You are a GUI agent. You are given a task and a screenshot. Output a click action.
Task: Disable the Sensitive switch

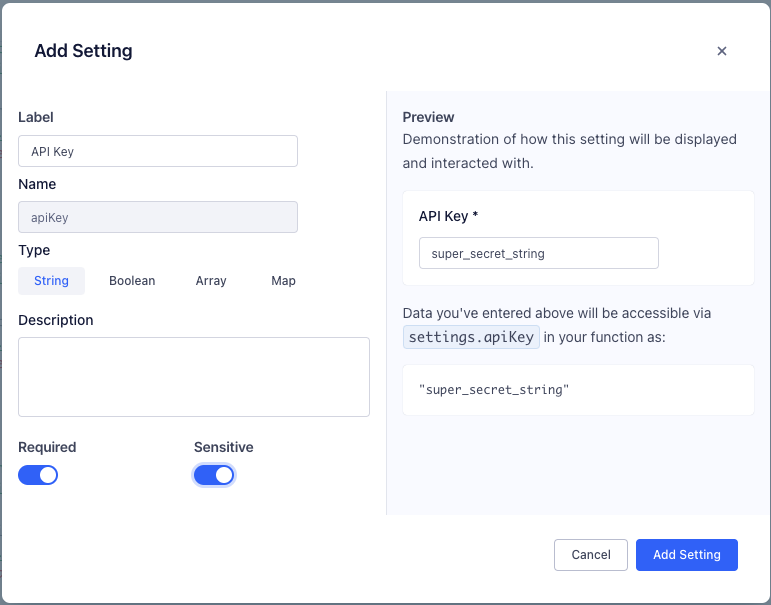click(214, 475)
